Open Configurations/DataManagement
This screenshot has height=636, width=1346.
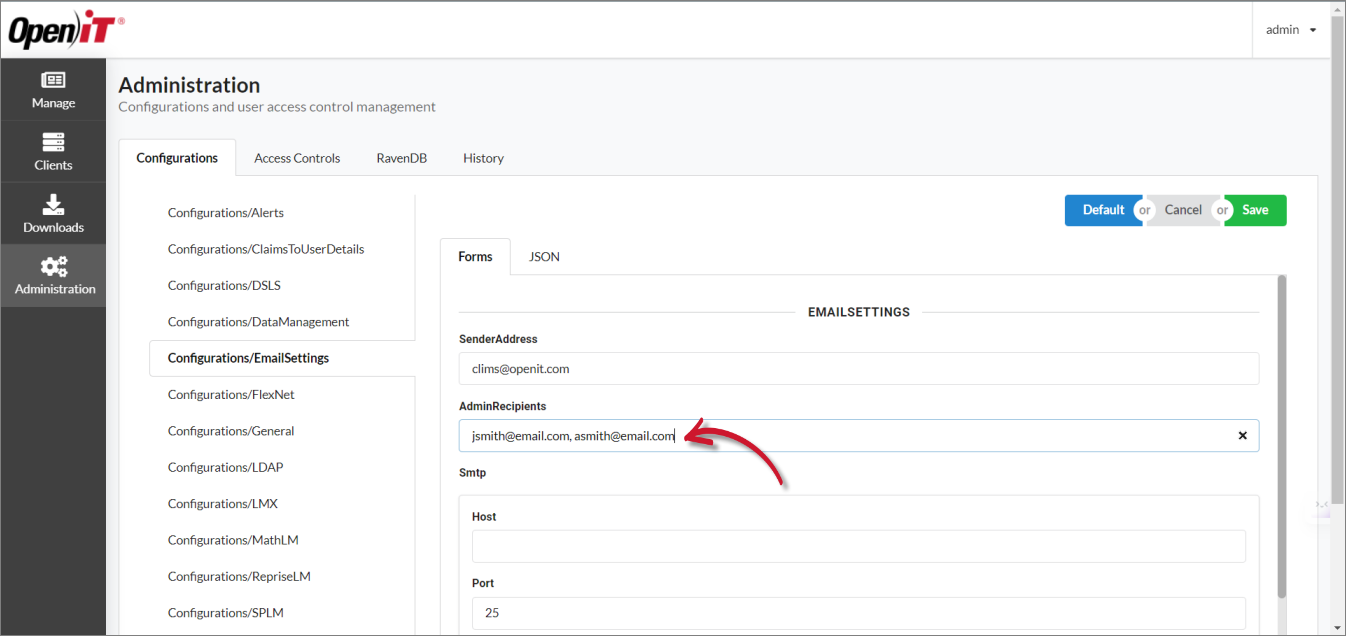(x=258, y=322)
